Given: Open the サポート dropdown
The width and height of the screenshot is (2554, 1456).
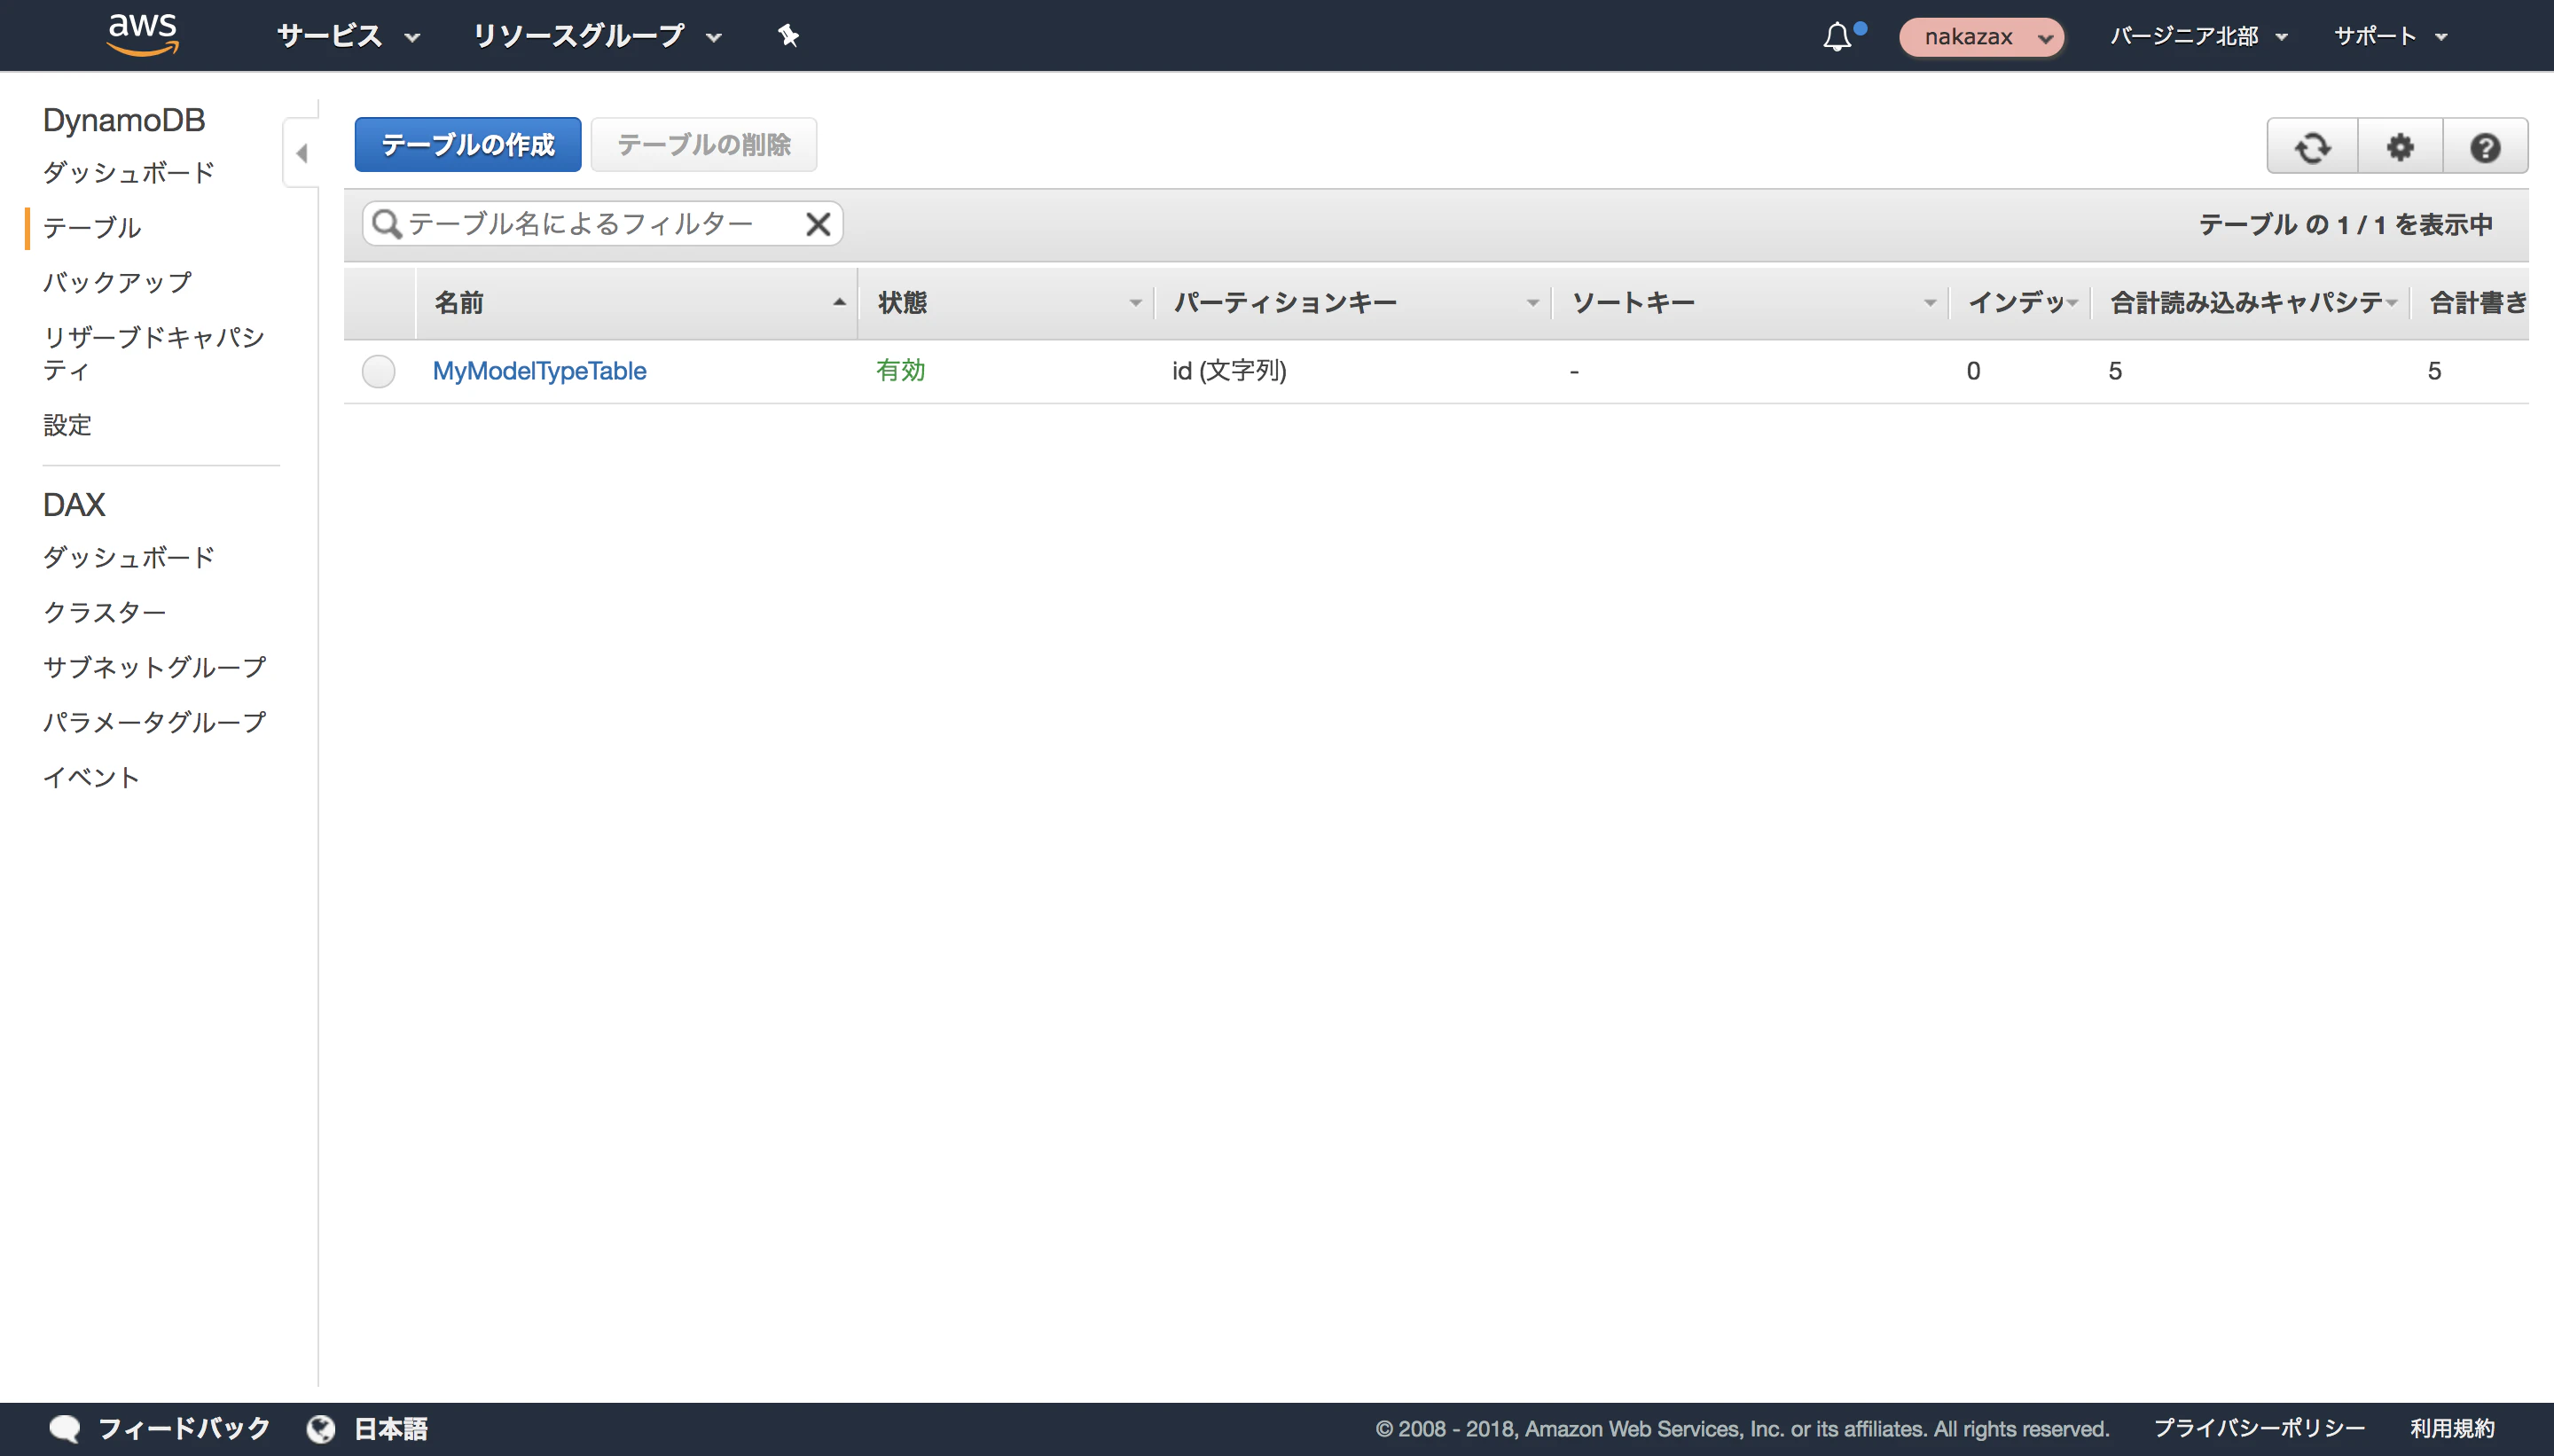Looking at the screenshot, I should [2390, 36].
